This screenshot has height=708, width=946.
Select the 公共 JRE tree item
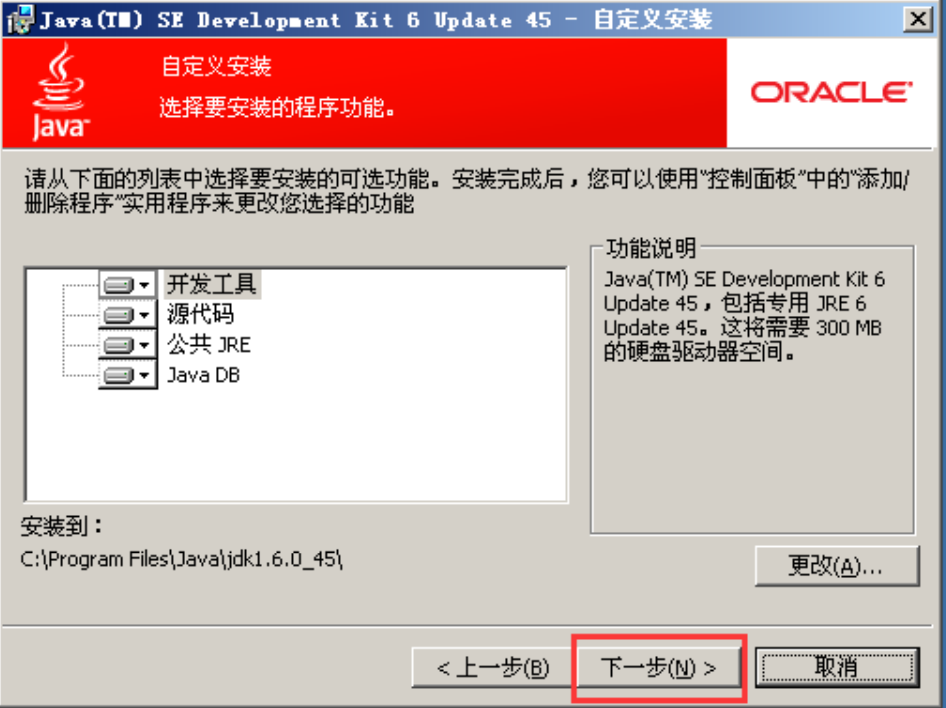tap(208, 344)
